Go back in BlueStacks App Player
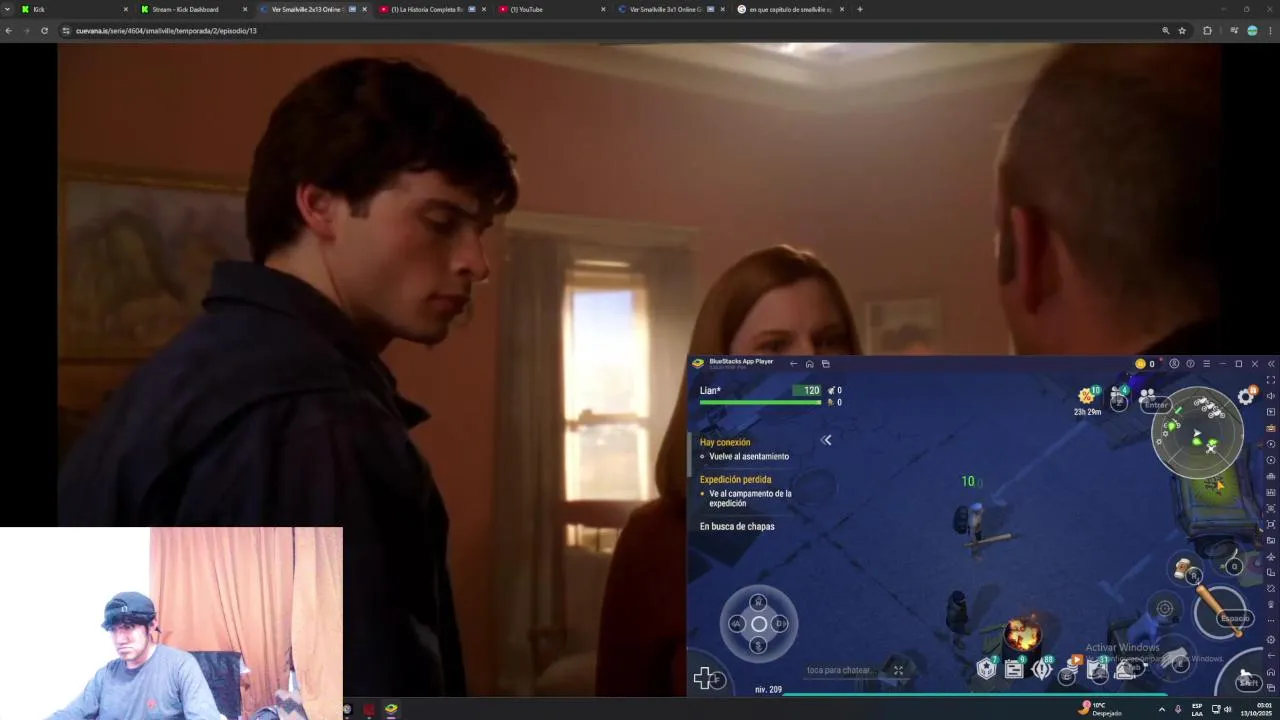 point(793,364)
